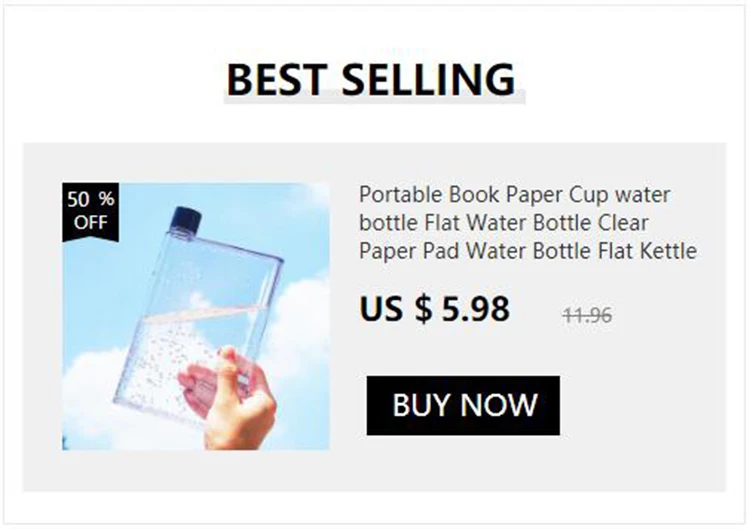Select the "Paper Pad Water Bottle Flat Kettle" line

pos(528,251)
